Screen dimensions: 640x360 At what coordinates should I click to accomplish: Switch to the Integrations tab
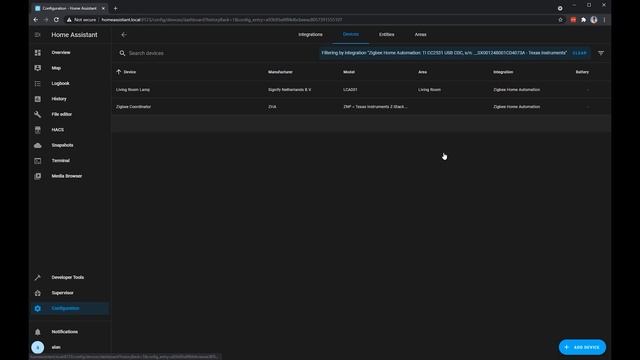(310, 35)
